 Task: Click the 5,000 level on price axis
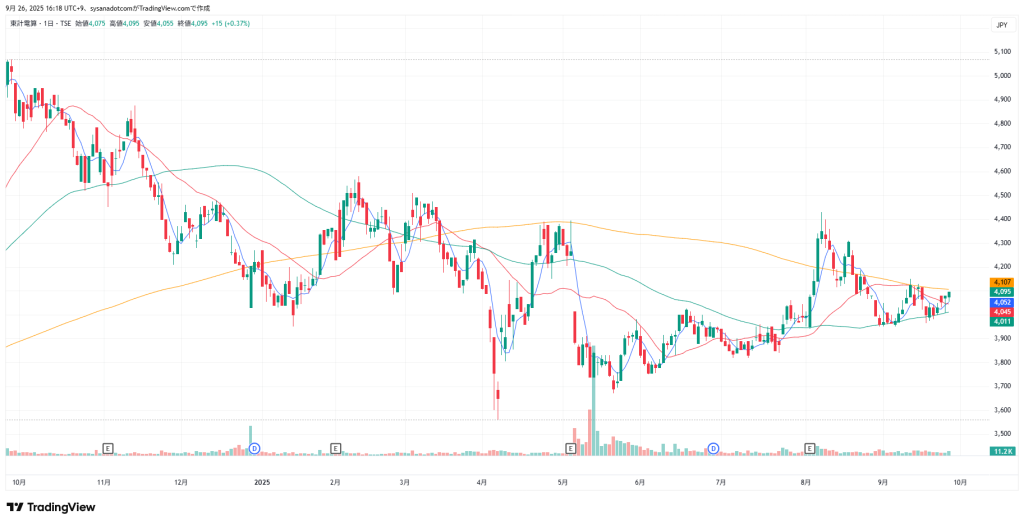click(1001, 75)
